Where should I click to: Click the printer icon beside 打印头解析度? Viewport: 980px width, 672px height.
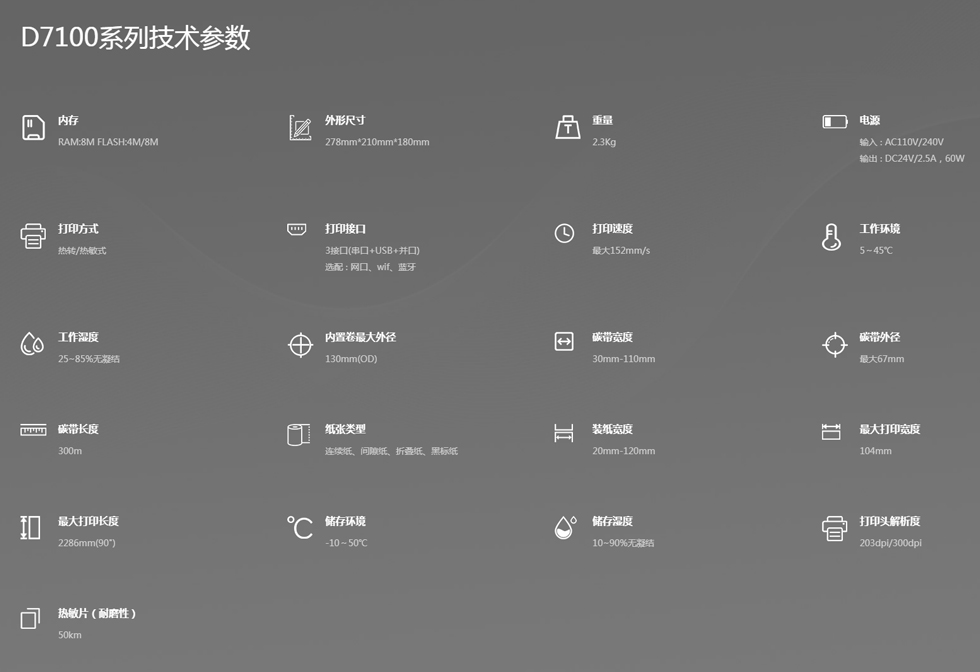(x=834, y=528)
